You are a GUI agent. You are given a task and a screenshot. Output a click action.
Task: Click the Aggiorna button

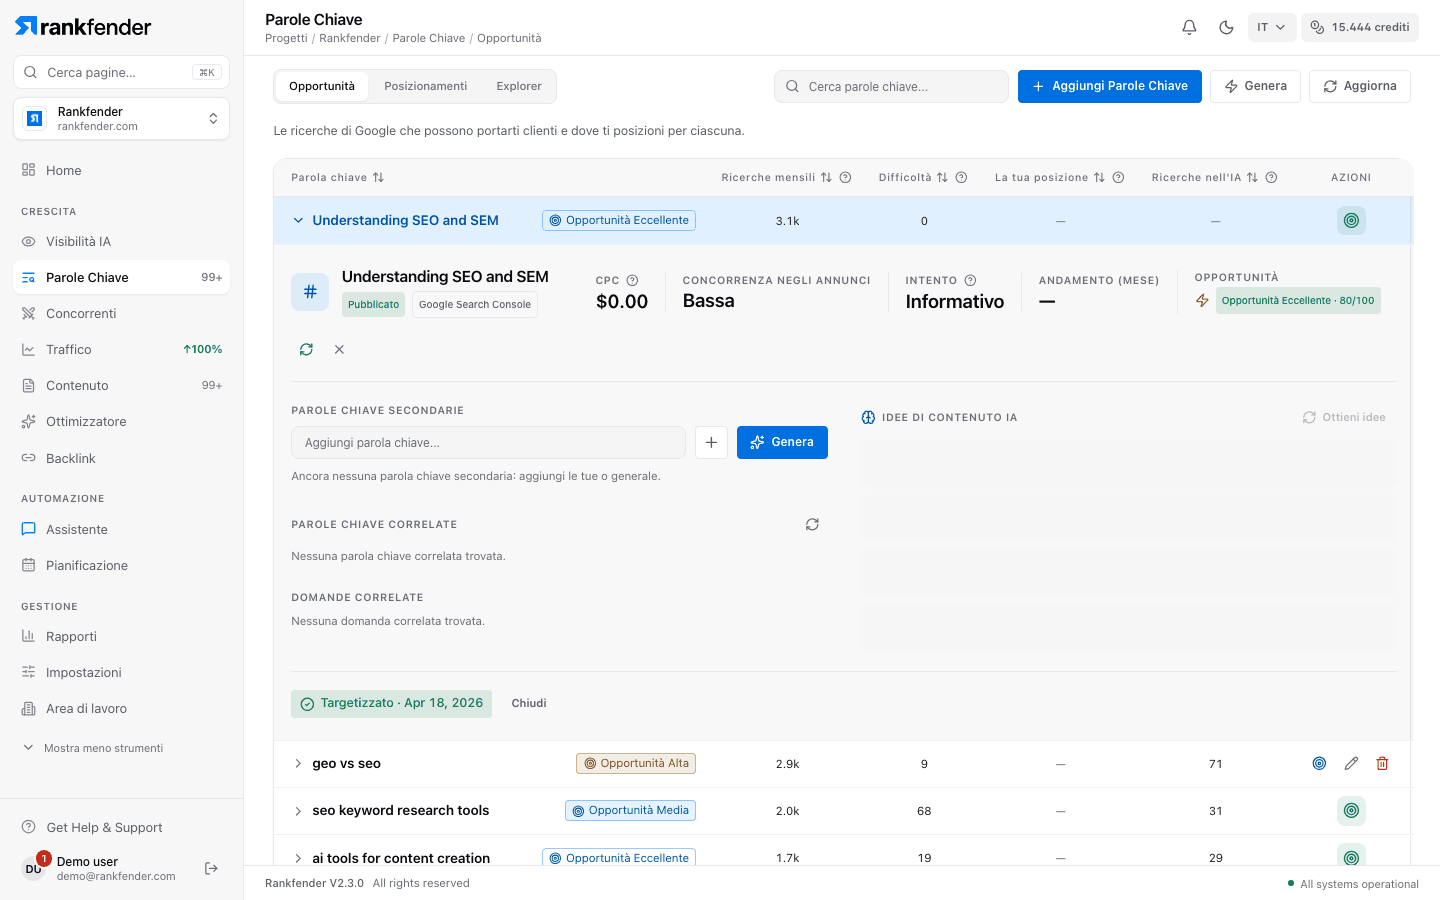click(1360, 86)
